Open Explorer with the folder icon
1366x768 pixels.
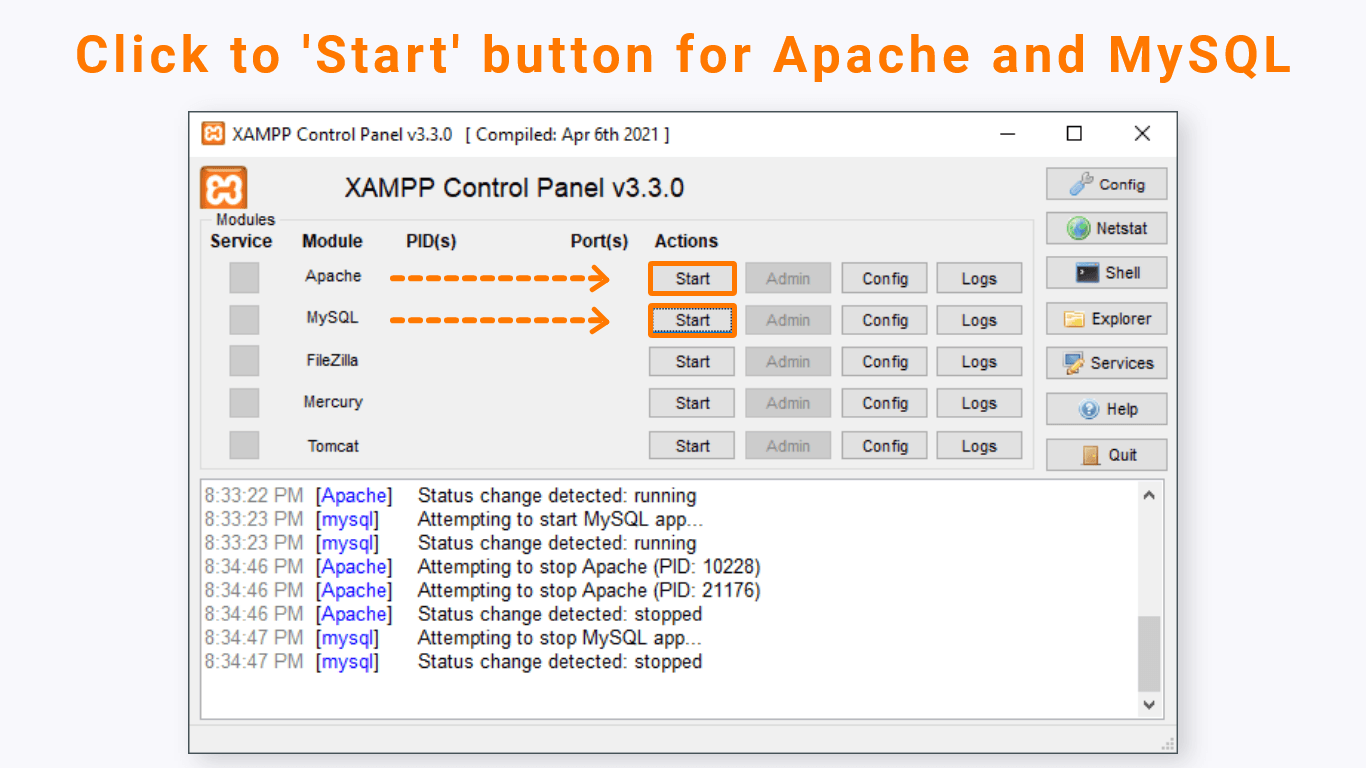pos(1106,319)
